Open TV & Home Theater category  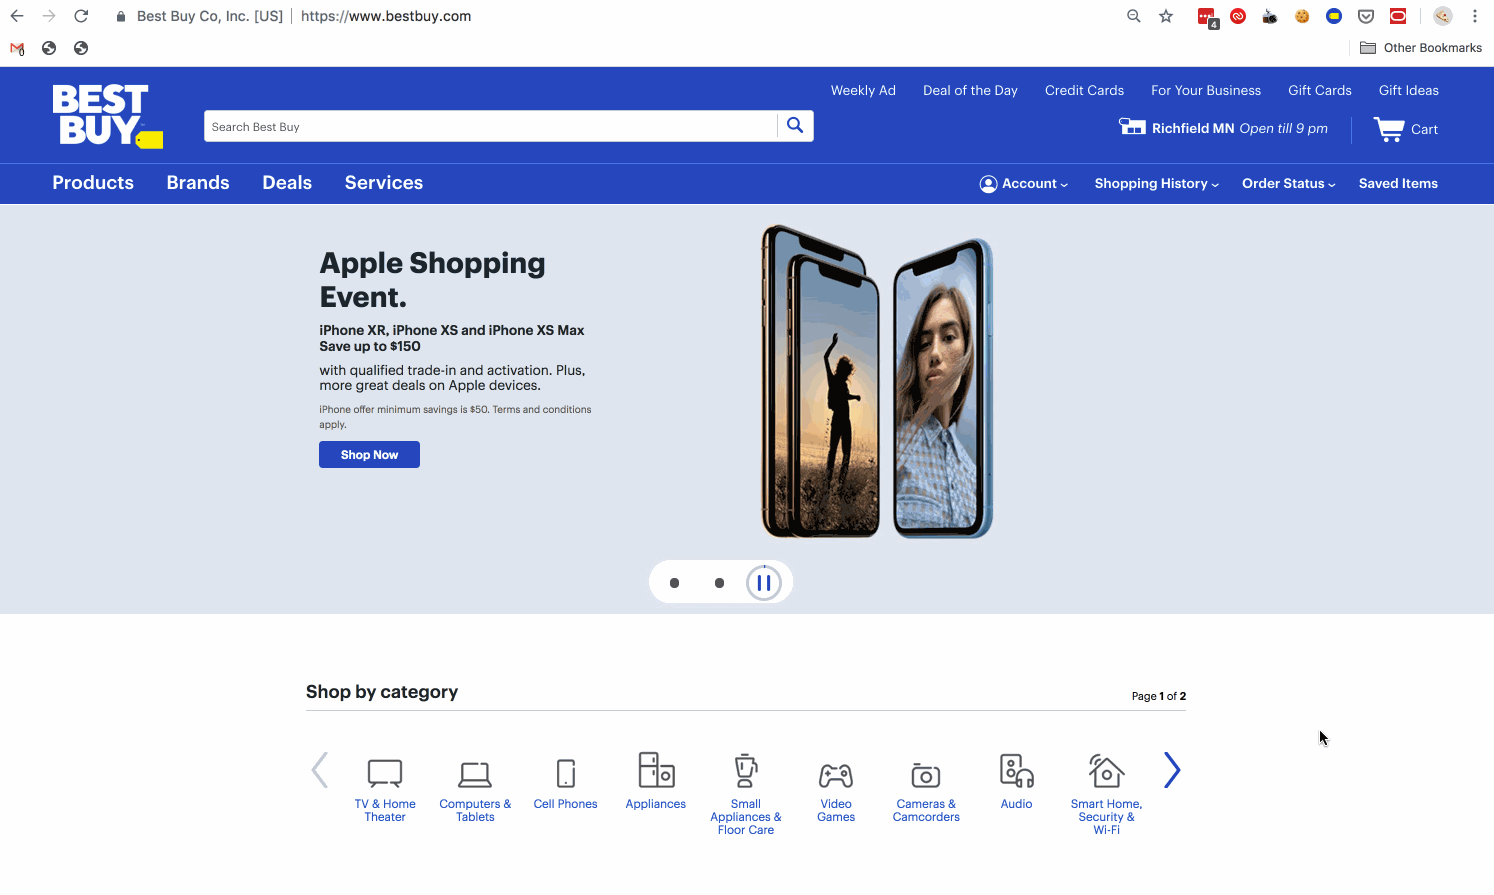coord(385,788)
